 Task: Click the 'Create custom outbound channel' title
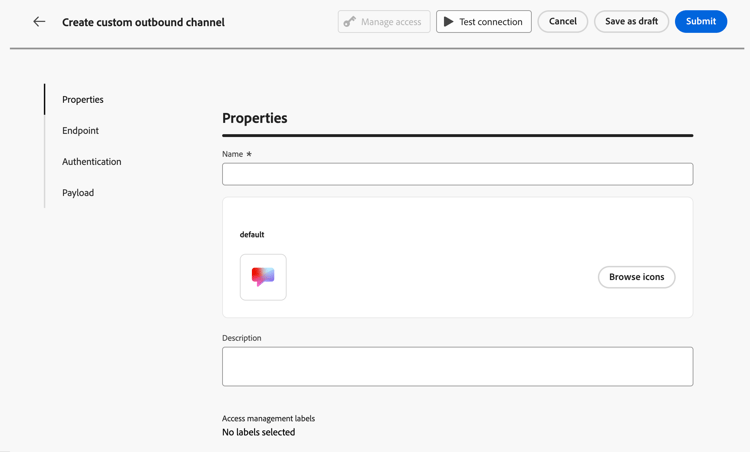tap(143, 22)
